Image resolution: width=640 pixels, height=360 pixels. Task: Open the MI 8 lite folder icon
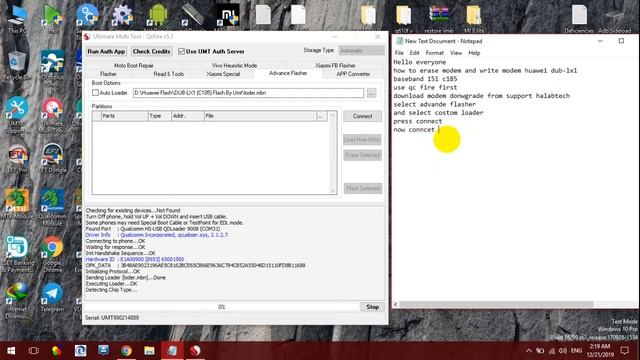[474, 19]
